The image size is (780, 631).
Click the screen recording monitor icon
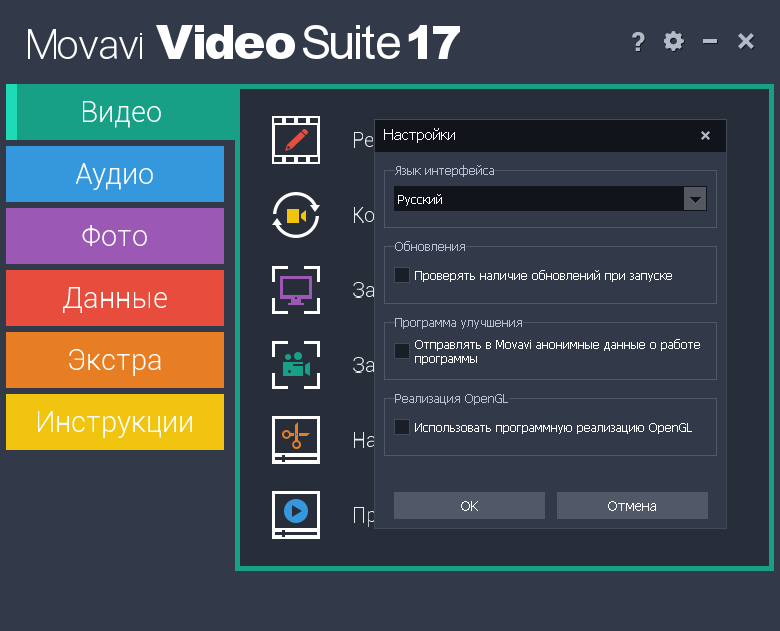pos(296,290)
